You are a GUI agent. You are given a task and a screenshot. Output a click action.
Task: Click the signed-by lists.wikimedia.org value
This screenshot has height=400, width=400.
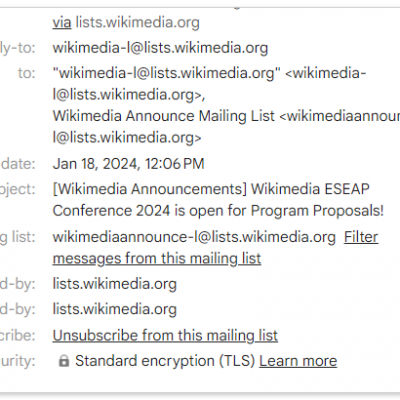pyautogui.click(x=115, y=309)
